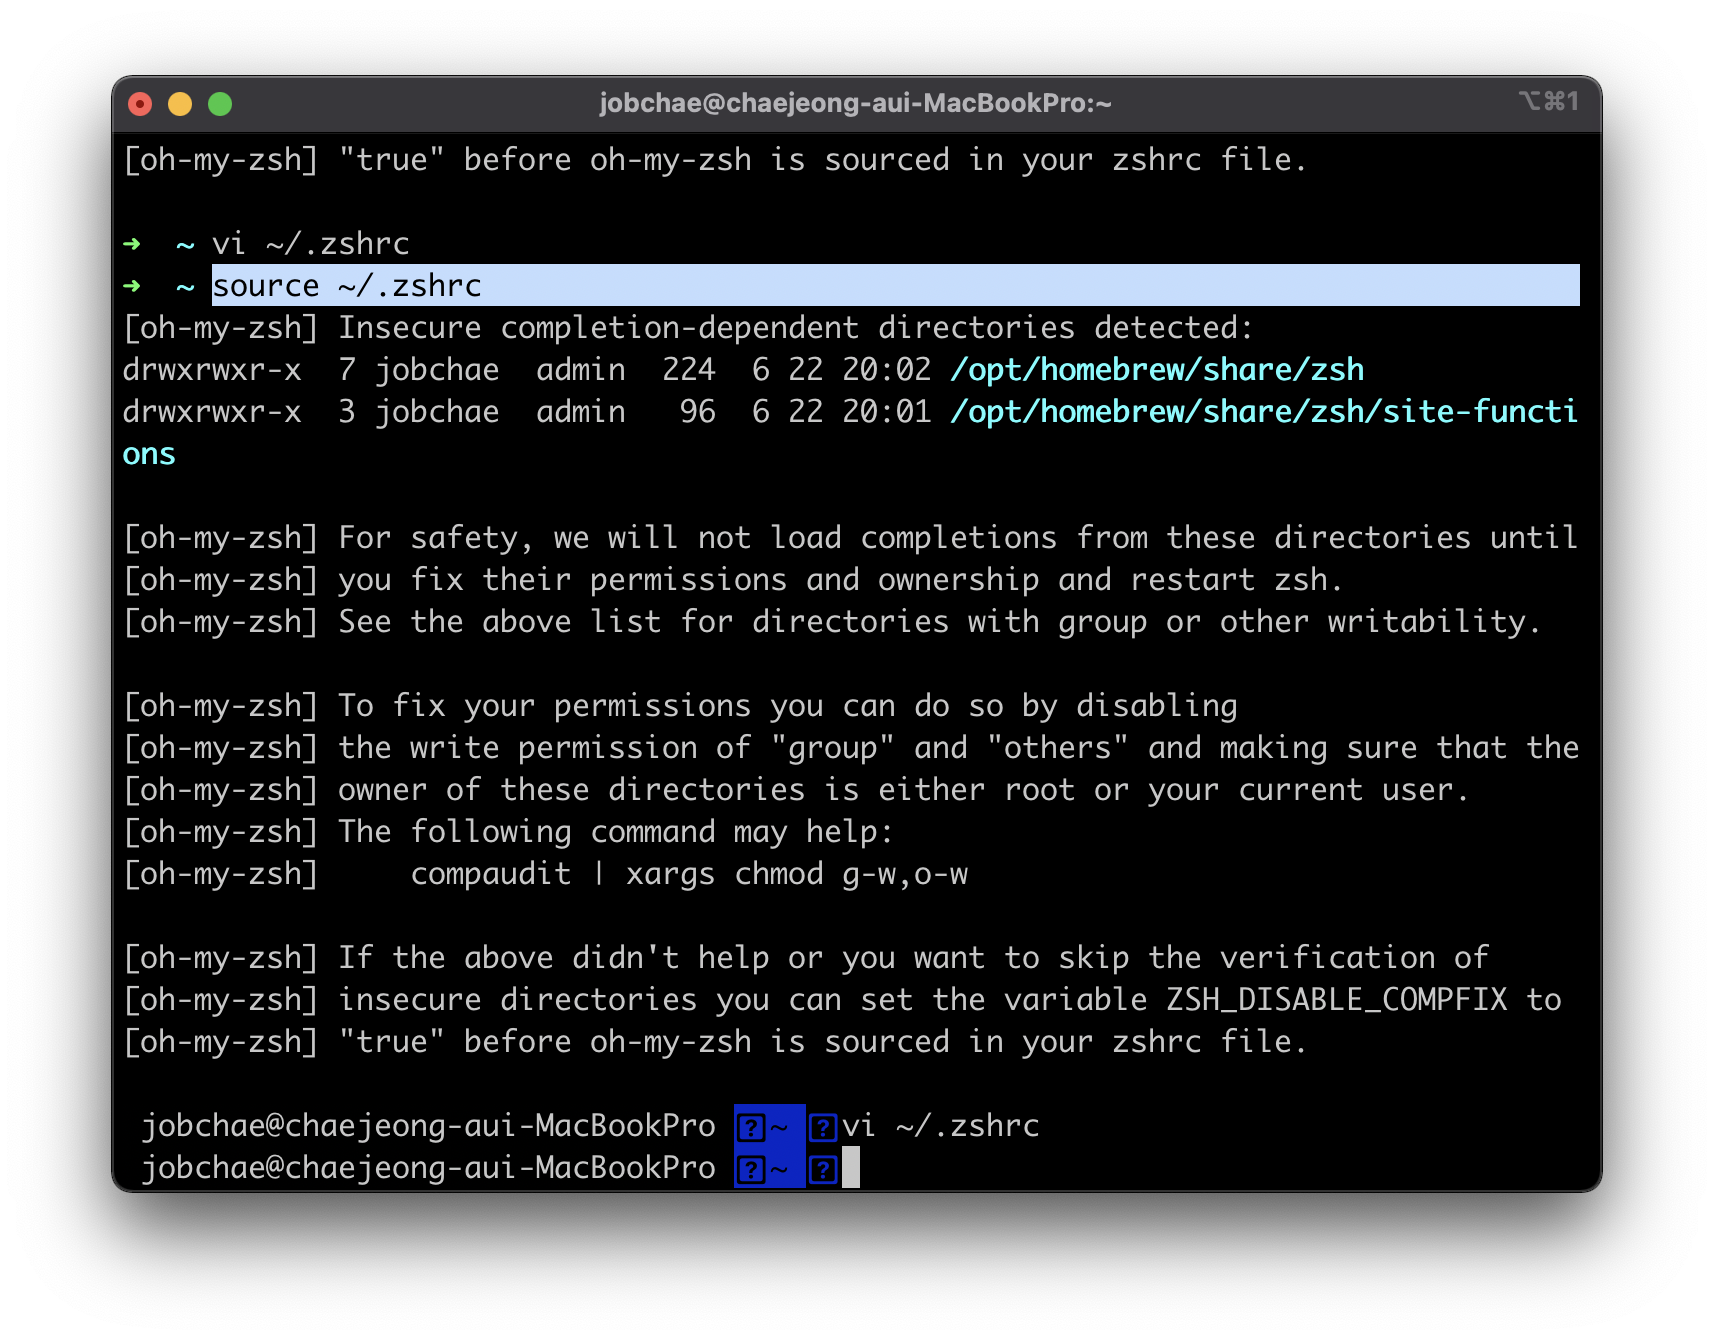Click the top '"true" before oh-my-zsh is sourced' line
The height and width of the screenshot is (1340, 1714).
click(715, 160)
